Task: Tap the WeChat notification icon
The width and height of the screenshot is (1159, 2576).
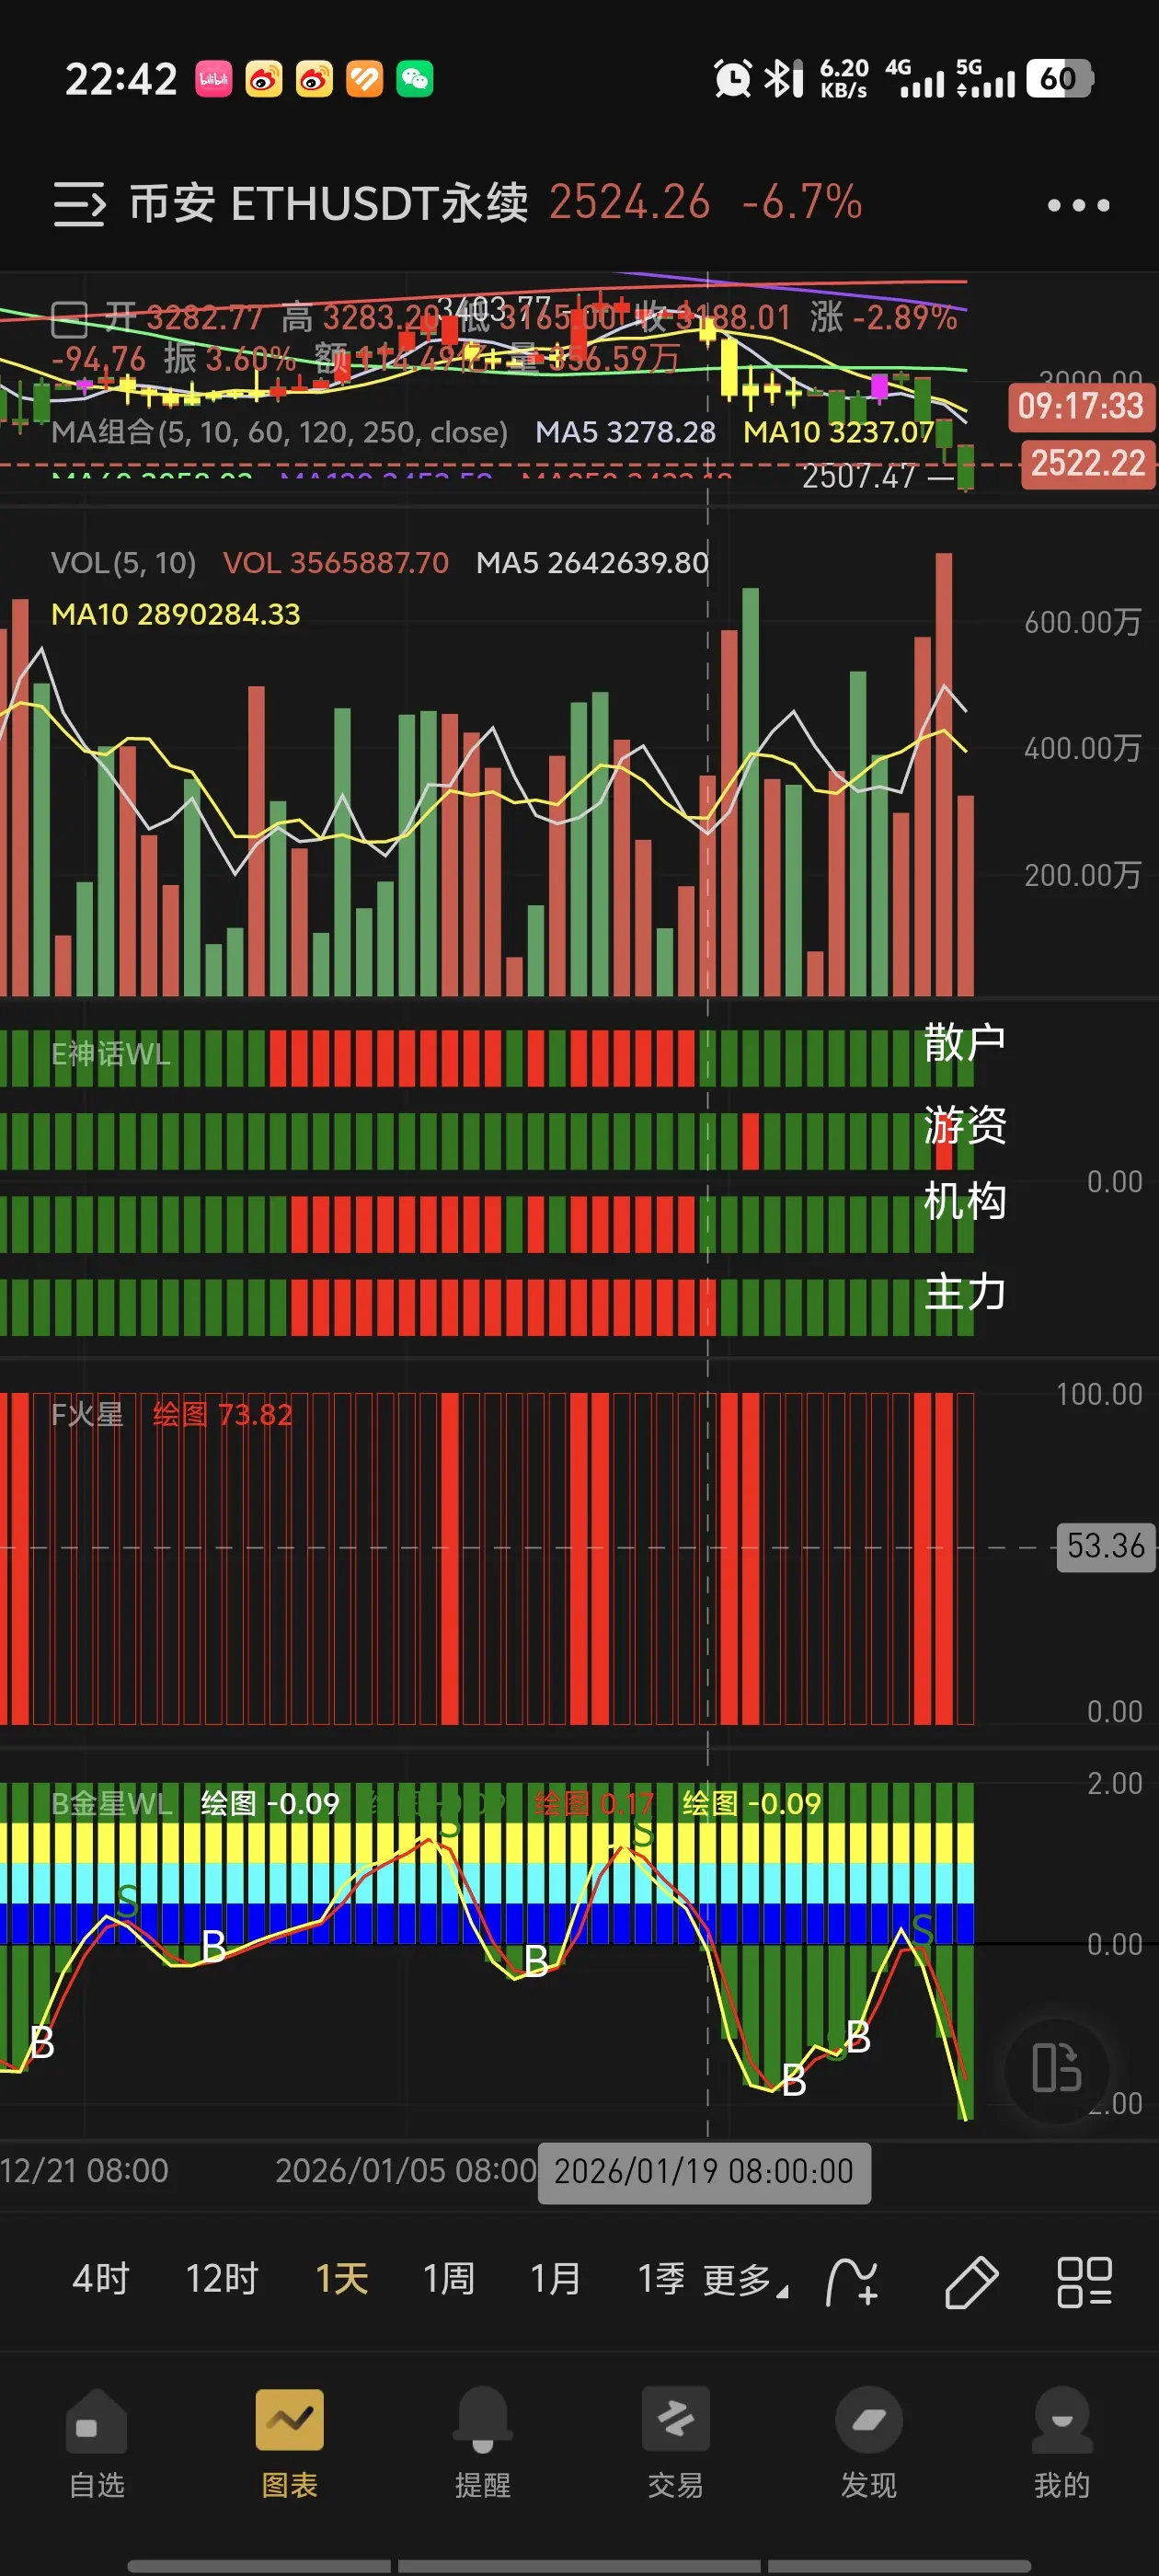Action: (x=415, y=78)
